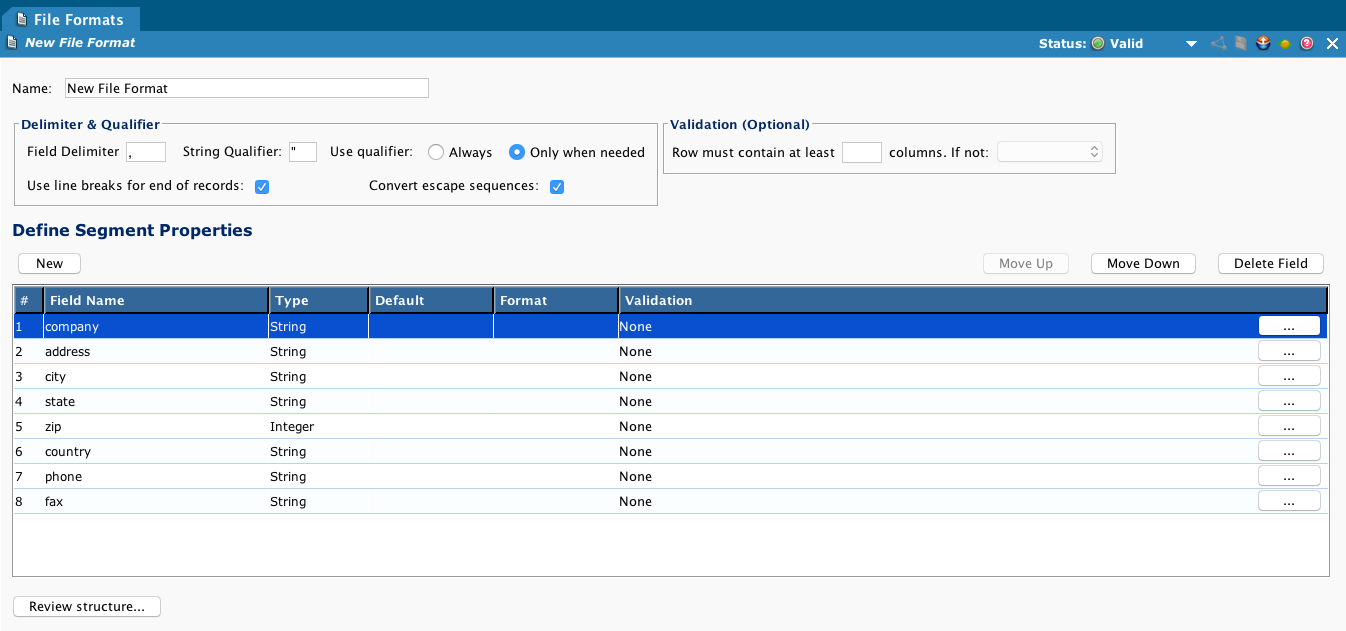
Task: Click the document icon on File Formats tab
Action: (x=22, y=19)
